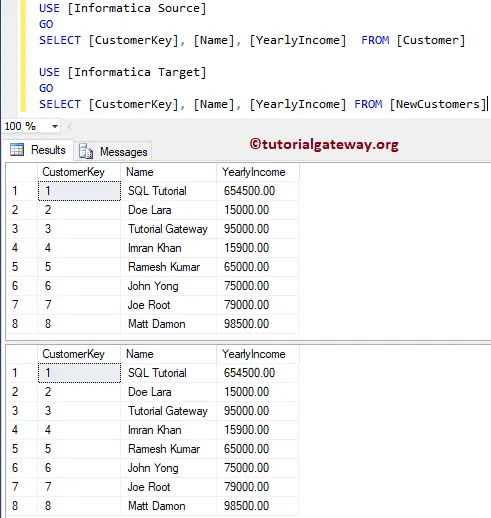
Task: Click Ramesh Kumar cell in first grid
Action: pyautogui.click(x=168, y=267)
